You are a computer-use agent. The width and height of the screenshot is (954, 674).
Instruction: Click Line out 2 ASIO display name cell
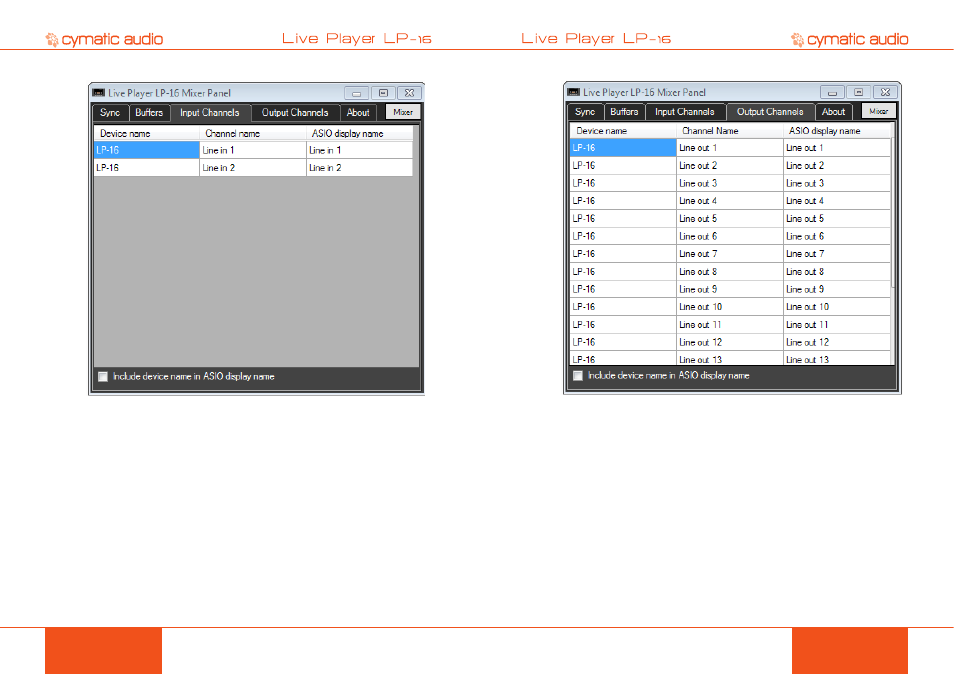[x=837, y=165]
